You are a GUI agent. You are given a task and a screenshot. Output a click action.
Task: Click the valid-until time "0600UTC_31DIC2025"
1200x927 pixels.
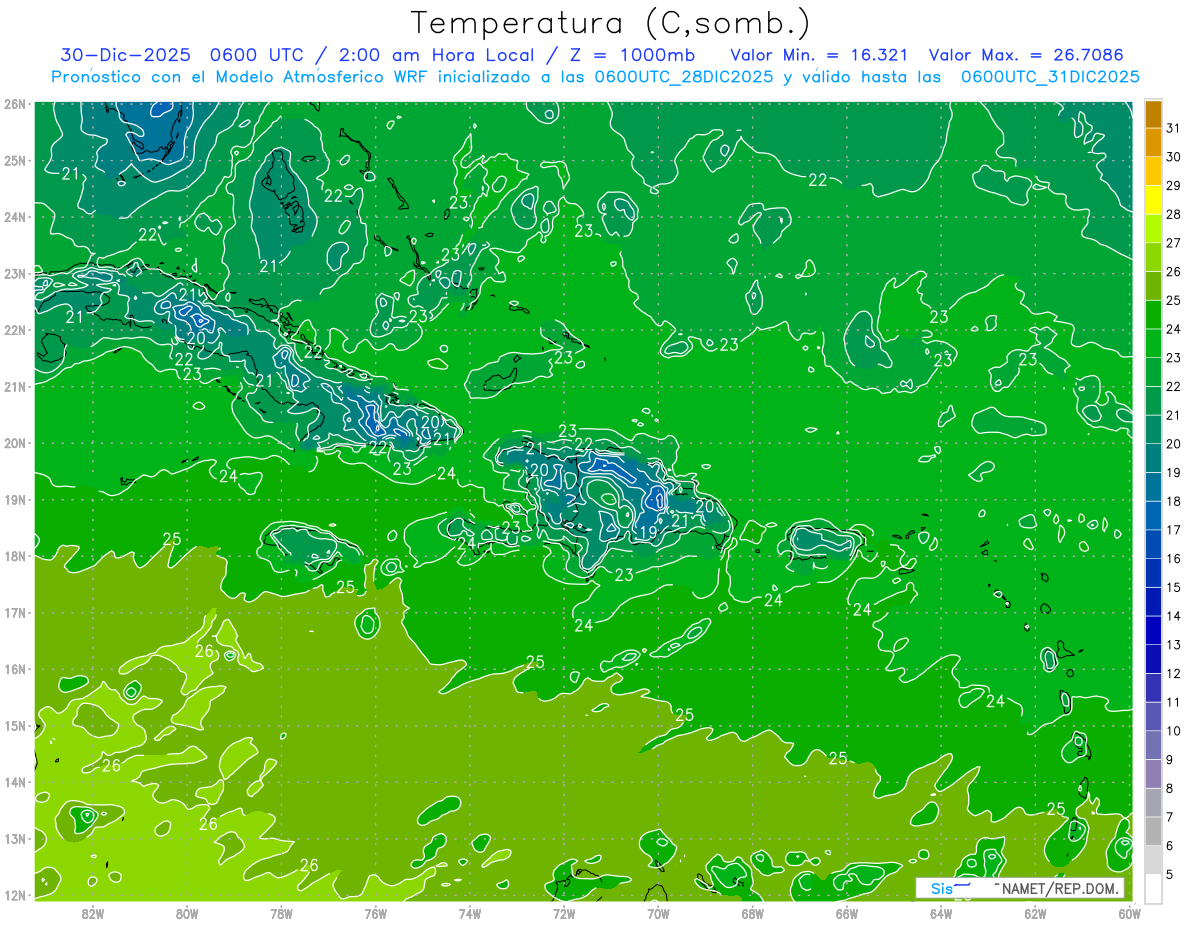click(x=1050, y=76)
